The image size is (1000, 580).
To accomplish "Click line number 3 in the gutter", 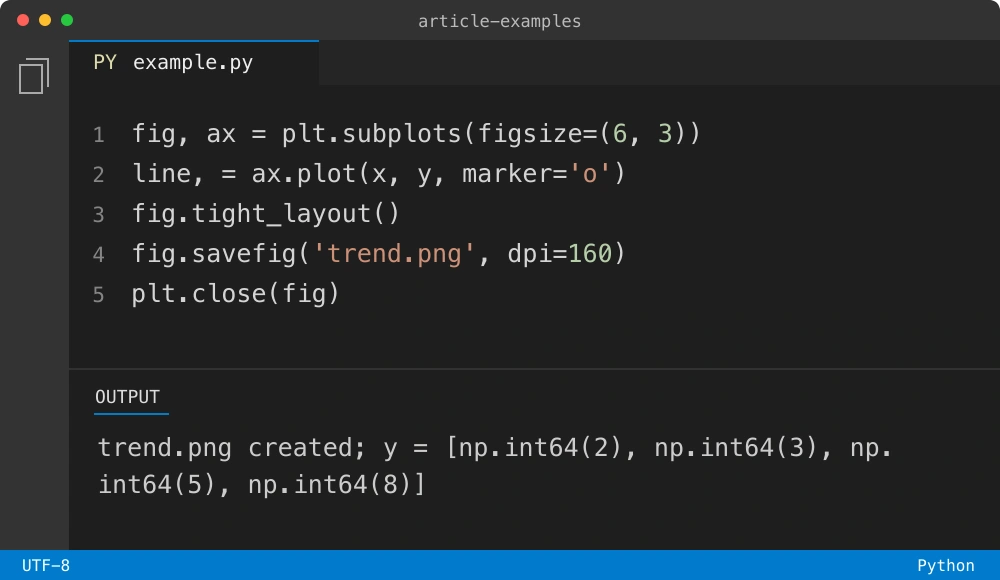I will click(x=98, y=214).
